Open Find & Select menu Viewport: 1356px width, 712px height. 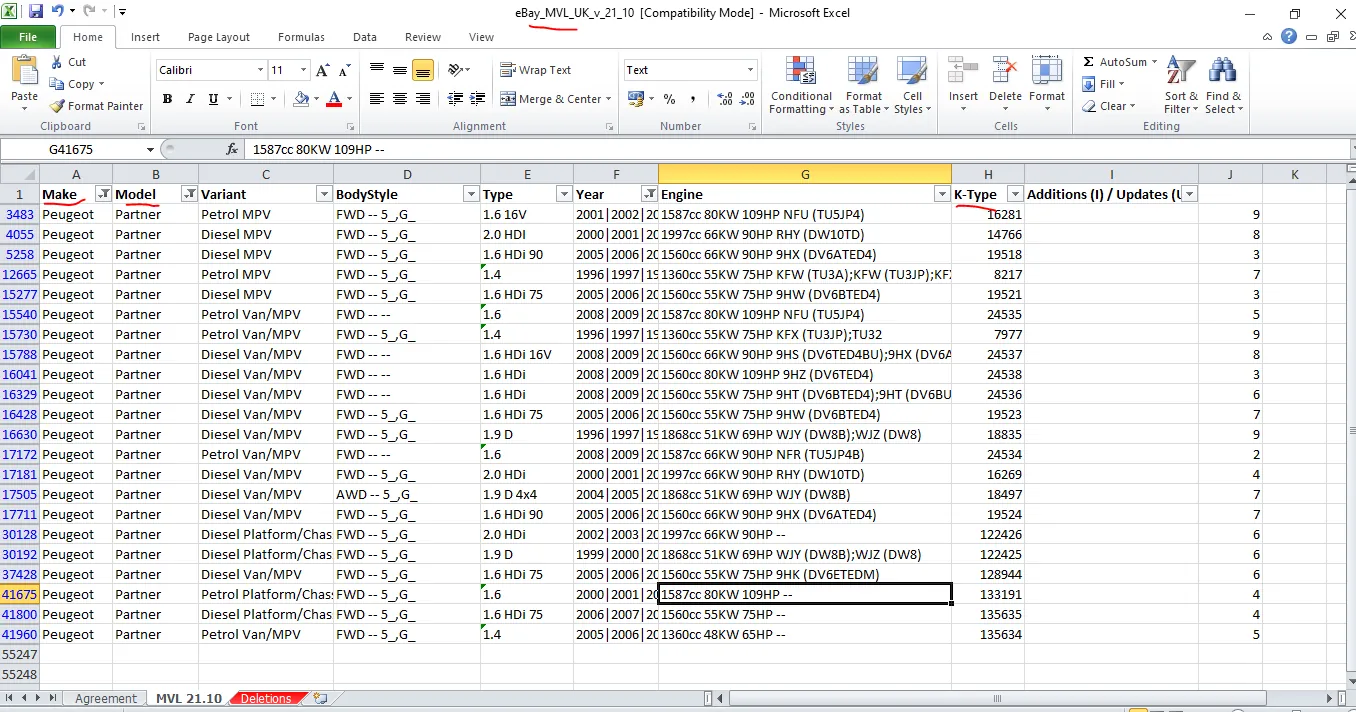(x=1223, y=86)
